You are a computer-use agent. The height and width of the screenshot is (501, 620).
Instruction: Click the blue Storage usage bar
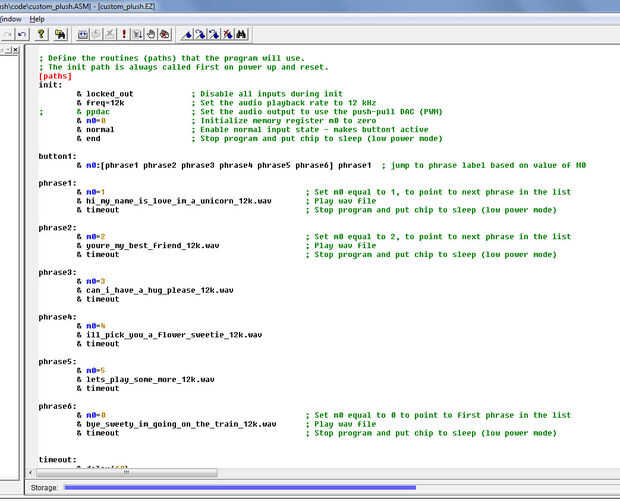click(240, 488)
